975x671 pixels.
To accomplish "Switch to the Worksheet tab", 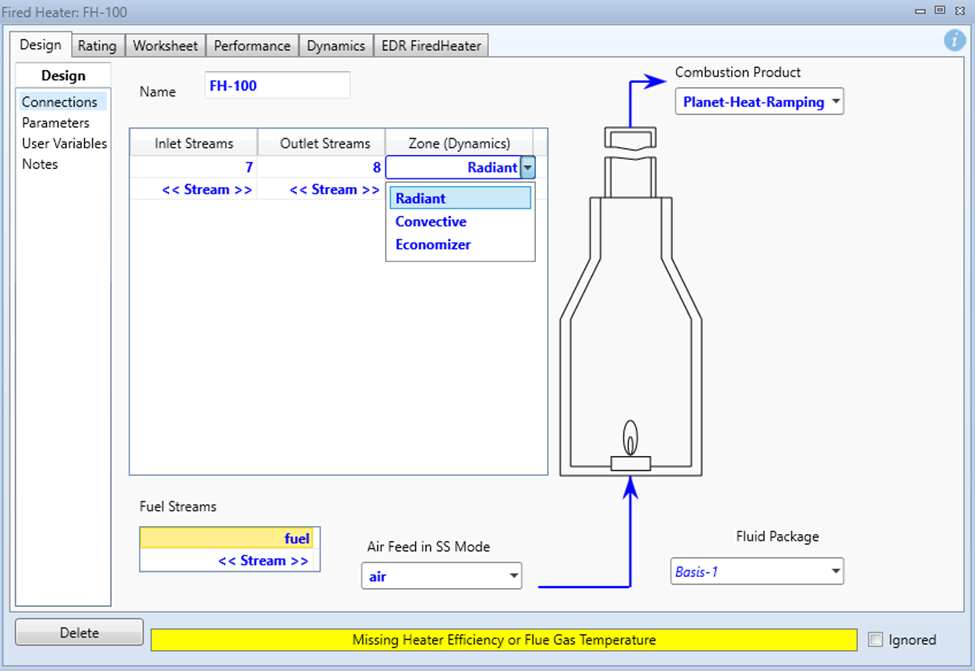I will [165, 46].
